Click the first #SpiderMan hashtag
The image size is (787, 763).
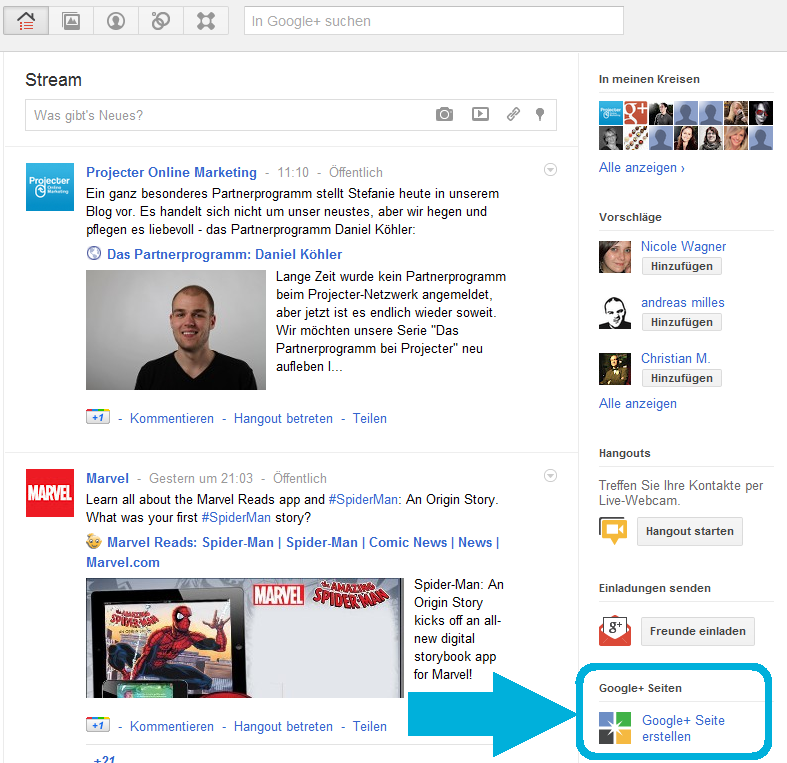coord(363,499)
